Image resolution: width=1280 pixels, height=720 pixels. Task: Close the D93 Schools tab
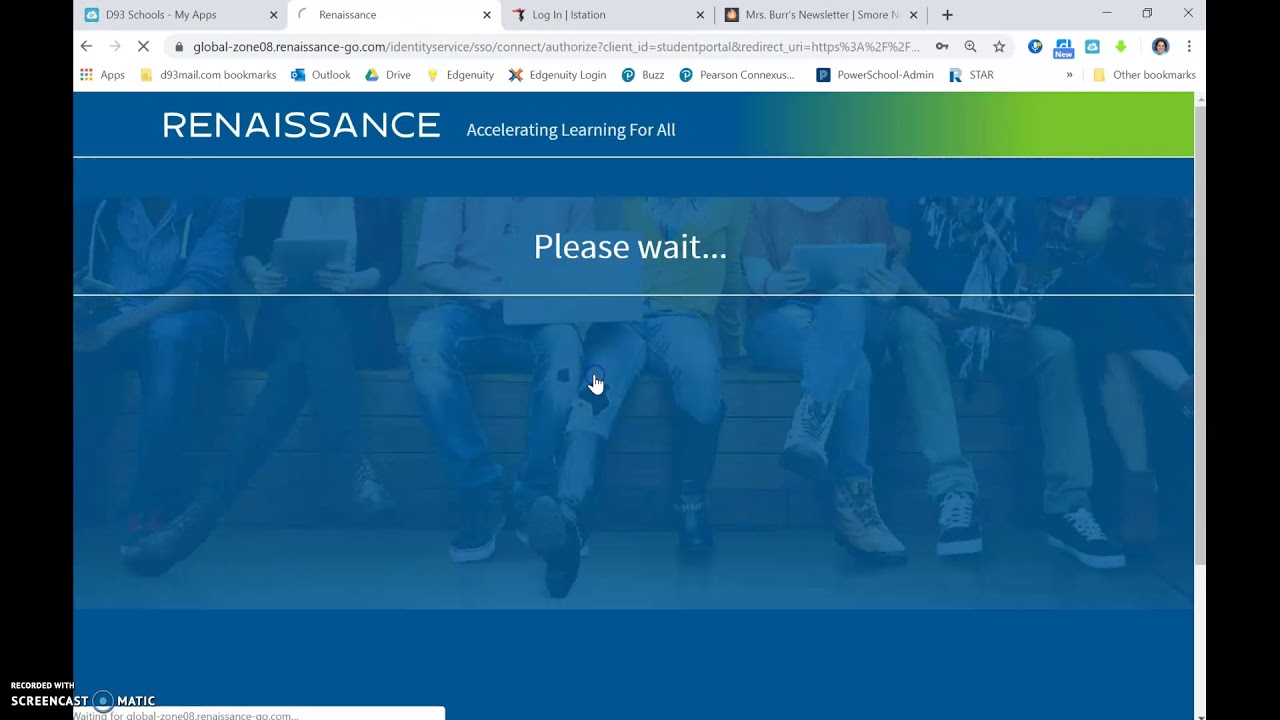273,15
